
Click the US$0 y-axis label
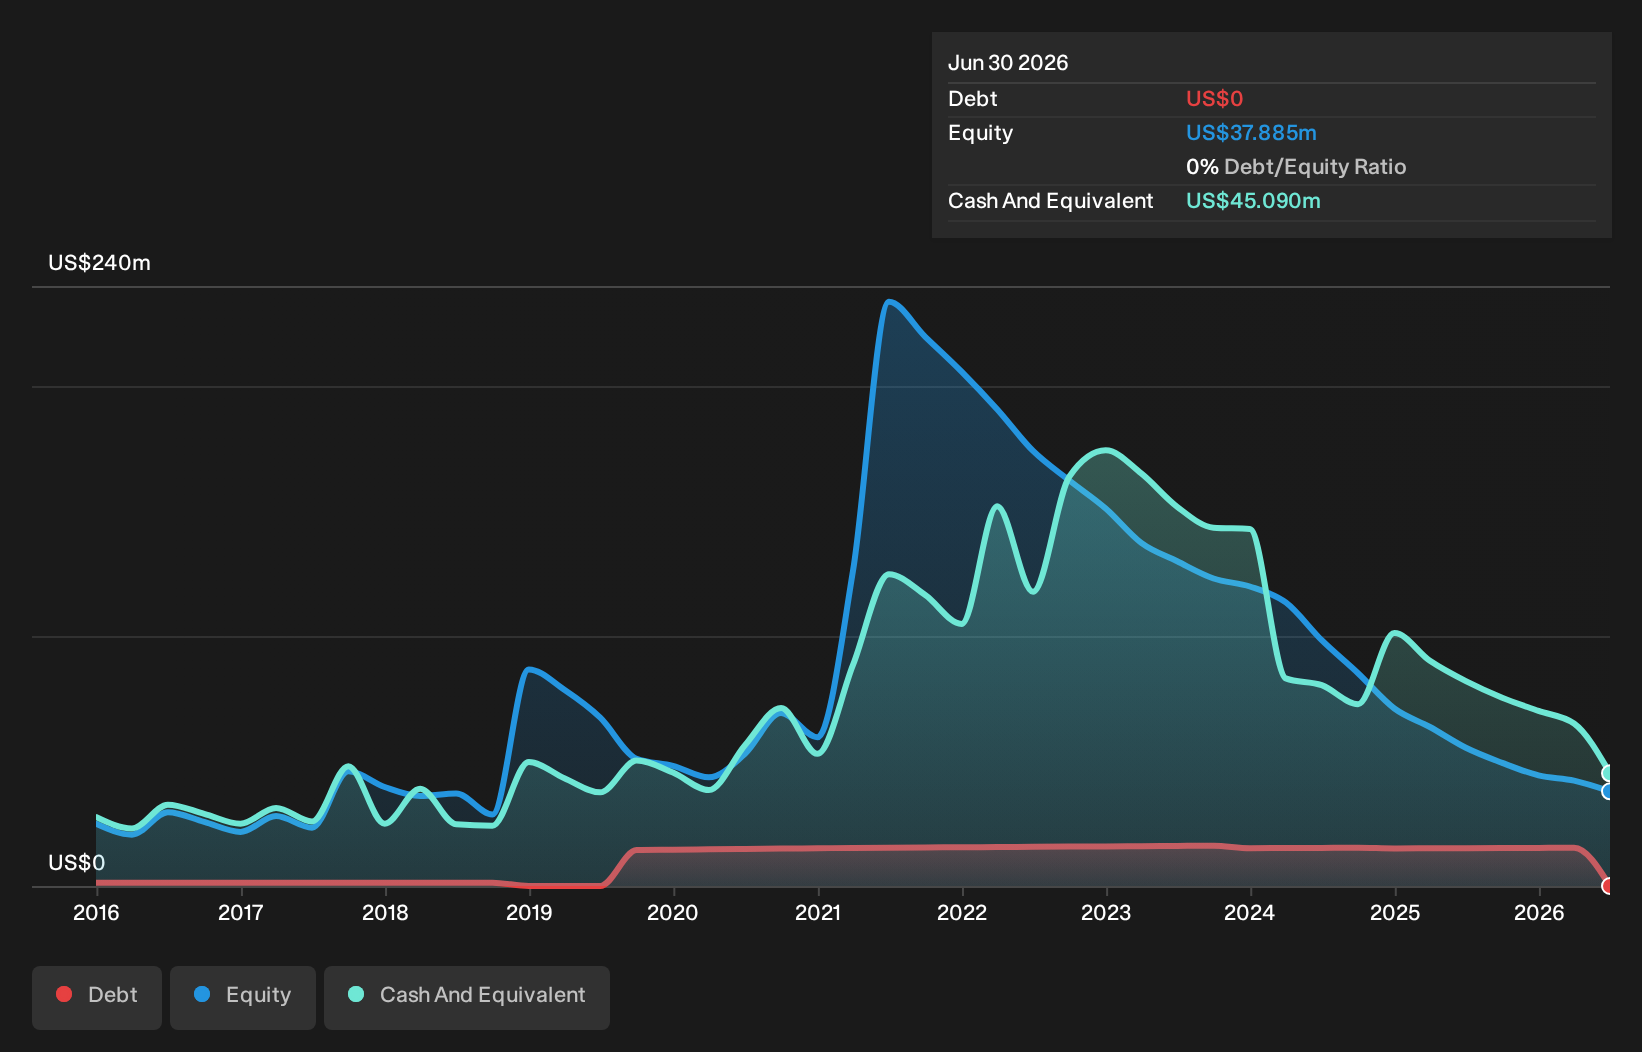point(76,863)
